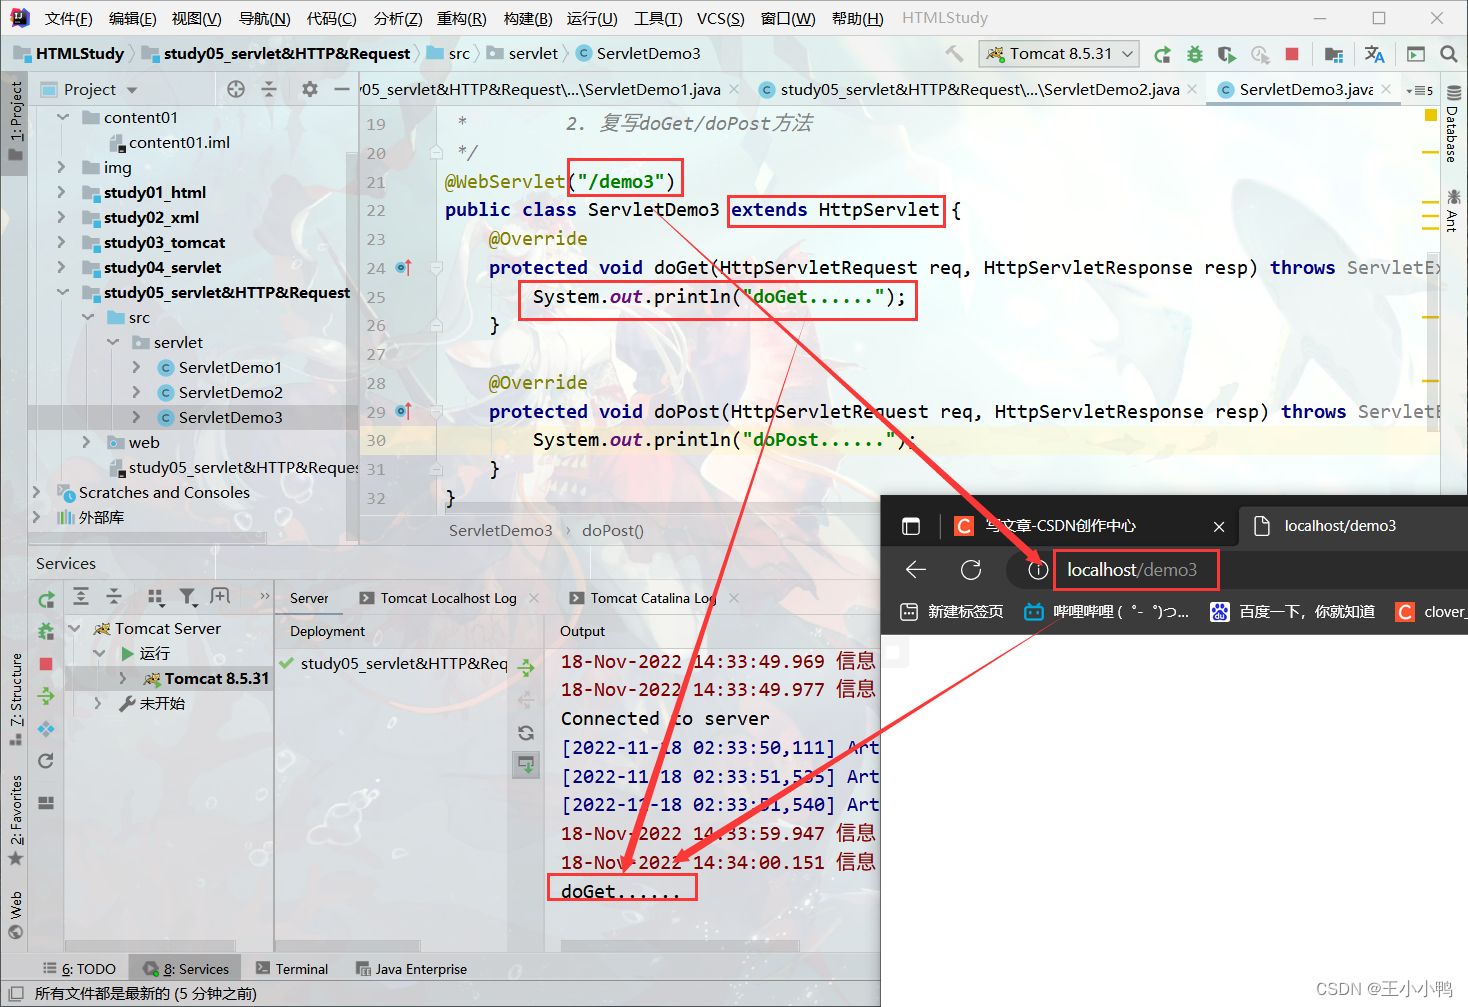The height and width of the screenshot is (1007, 1468).
Task: Open the 哔哩哔哩 bookmark in the browser
Action: [1105, 611]
